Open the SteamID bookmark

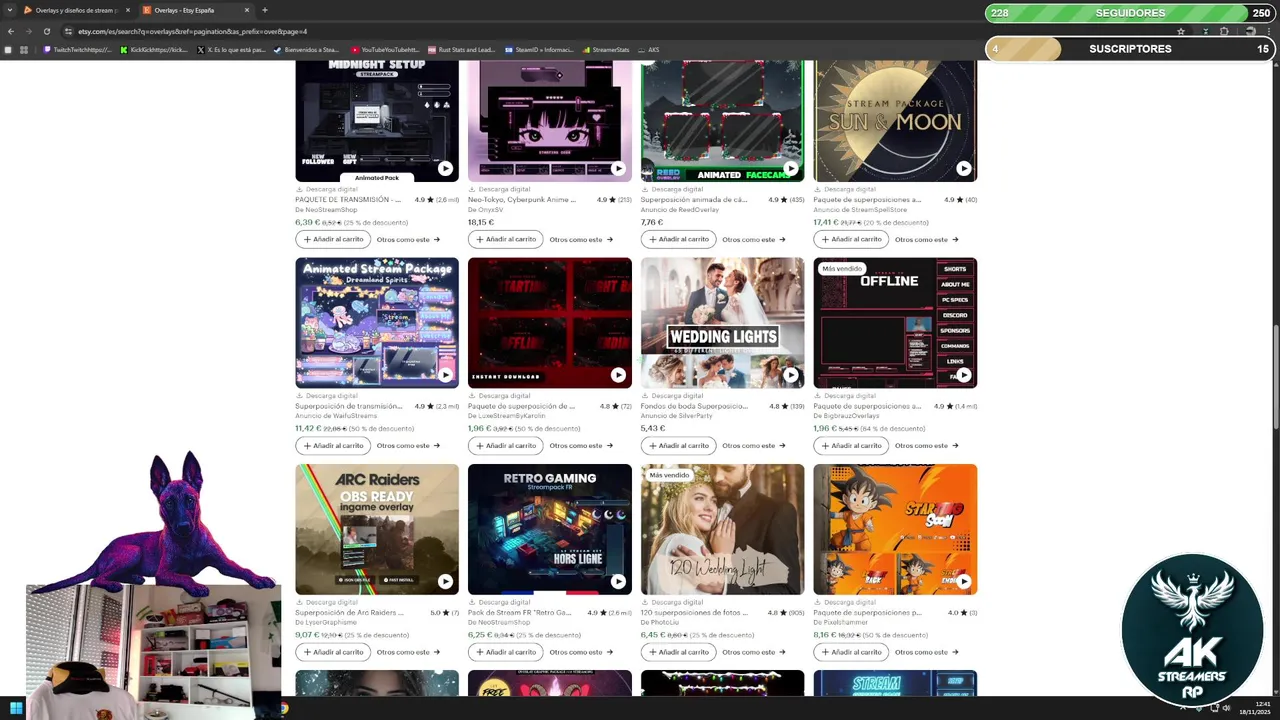539,49
